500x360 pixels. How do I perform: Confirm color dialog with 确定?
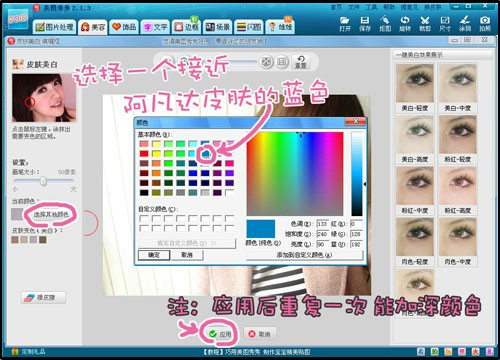coord(154,255)
